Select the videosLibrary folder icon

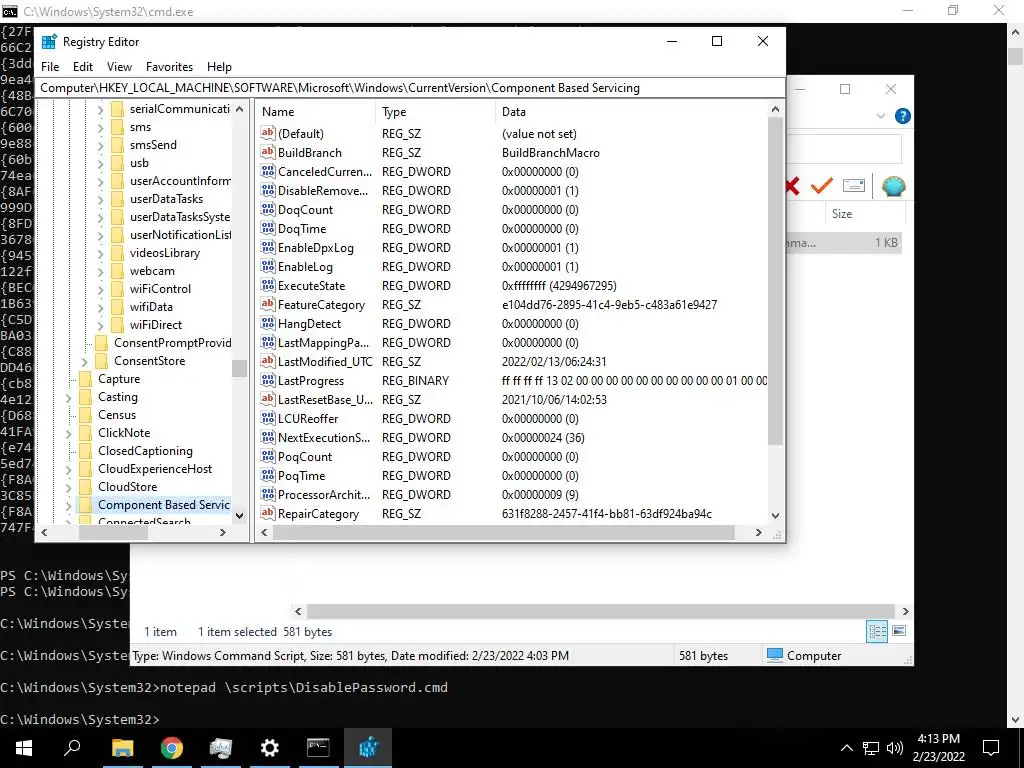coord(118,253)
